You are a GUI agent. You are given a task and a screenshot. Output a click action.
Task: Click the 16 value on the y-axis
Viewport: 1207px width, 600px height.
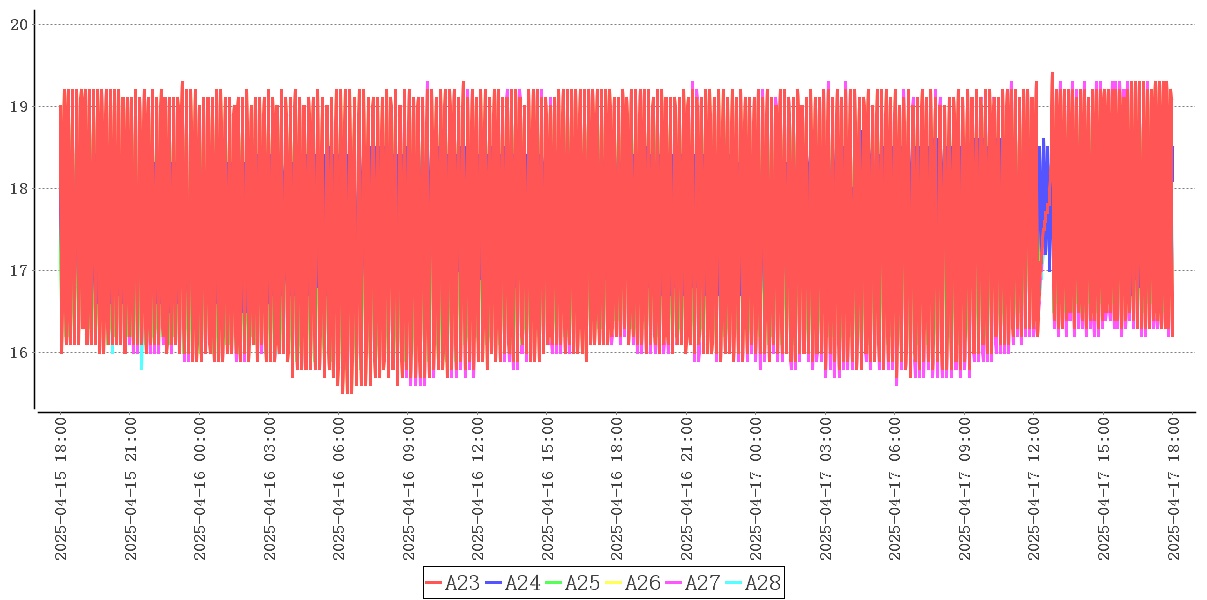point(18,352)
